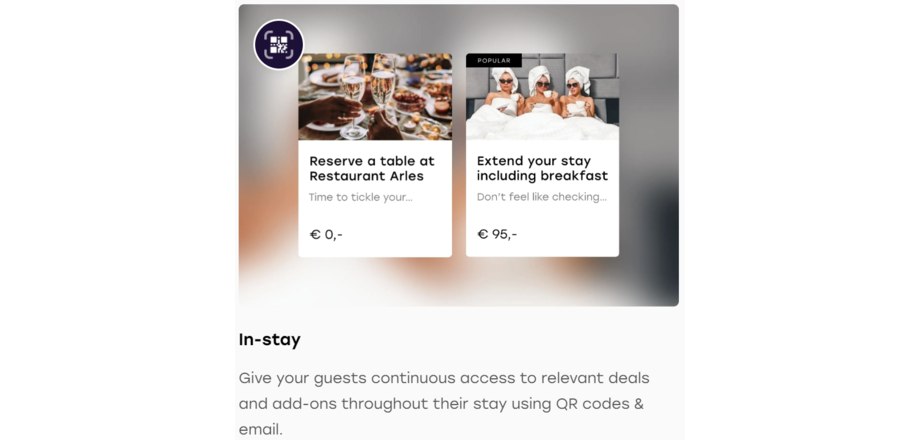920x440 pixels.
Task: Click the QR code scanner icon
Action: coord(279,45)
